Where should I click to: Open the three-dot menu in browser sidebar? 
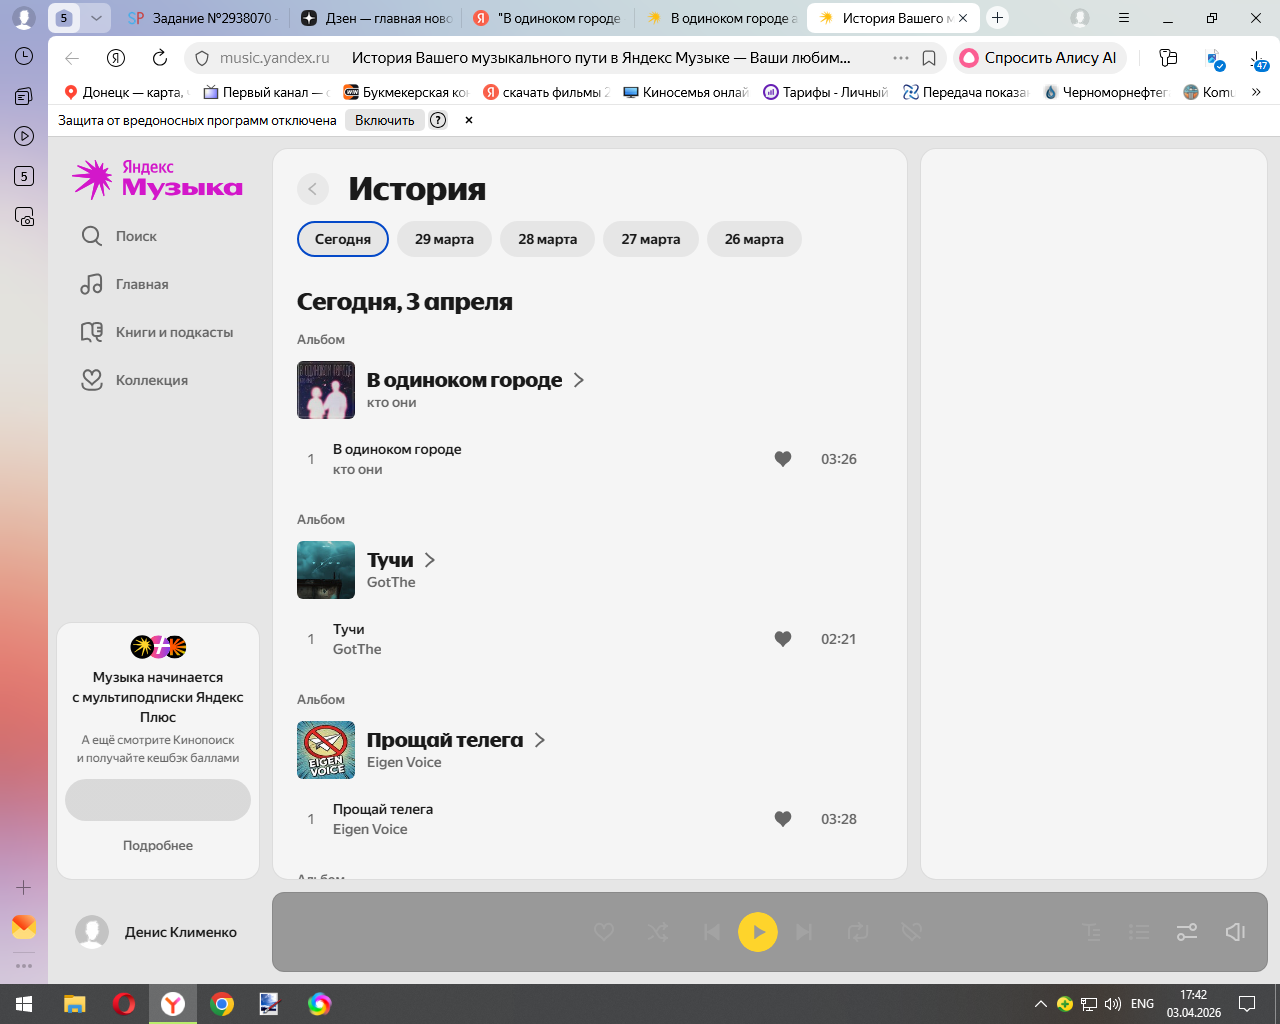tap(24, 966)
